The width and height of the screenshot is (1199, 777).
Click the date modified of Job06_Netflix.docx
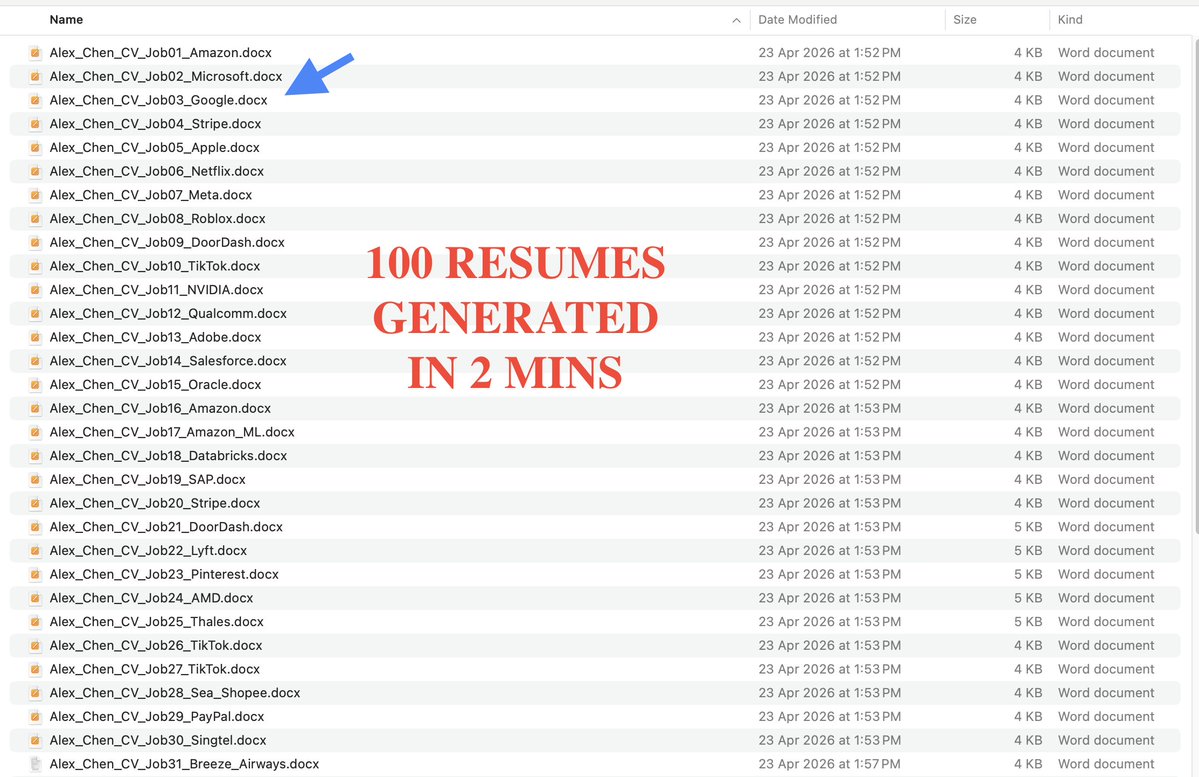[830, 171]
